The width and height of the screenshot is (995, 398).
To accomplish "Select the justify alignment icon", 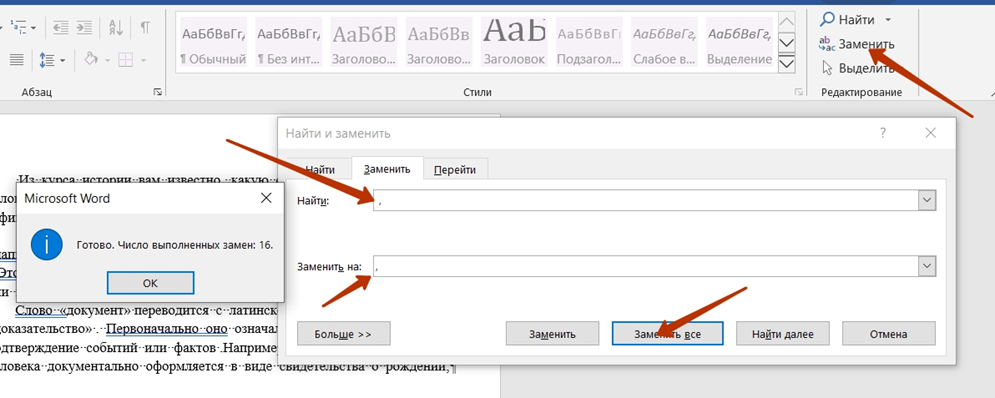I will 16,60.
